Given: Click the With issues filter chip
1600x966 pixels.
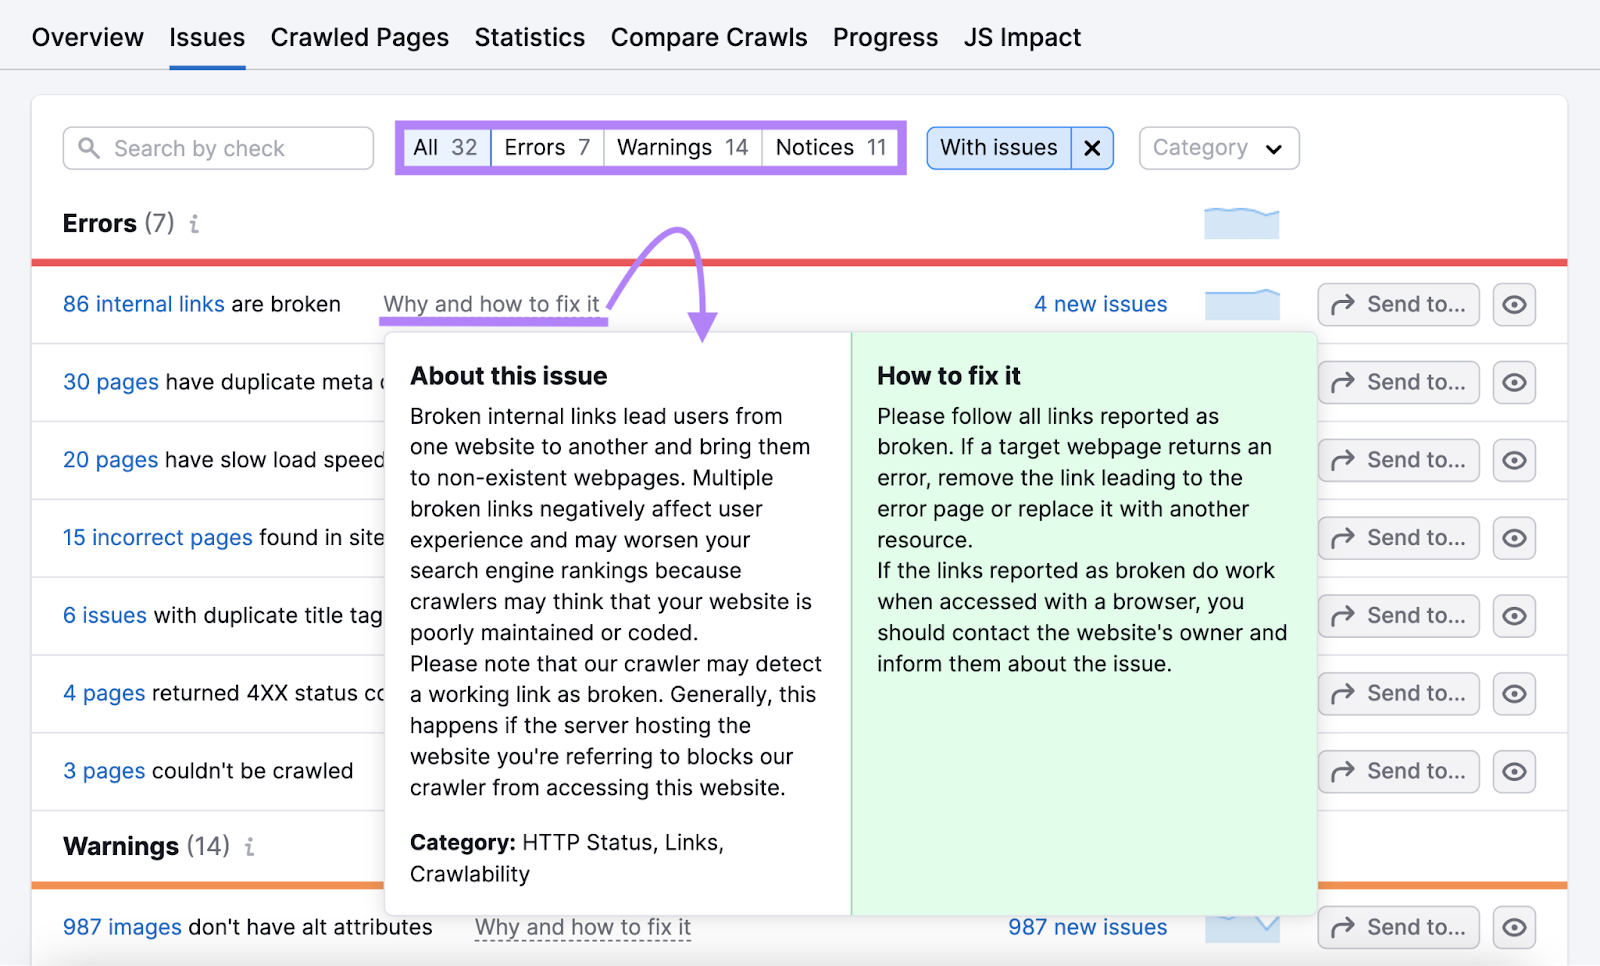Looking at the screenshot, I should pyautogui.click(x=998, y=148).
